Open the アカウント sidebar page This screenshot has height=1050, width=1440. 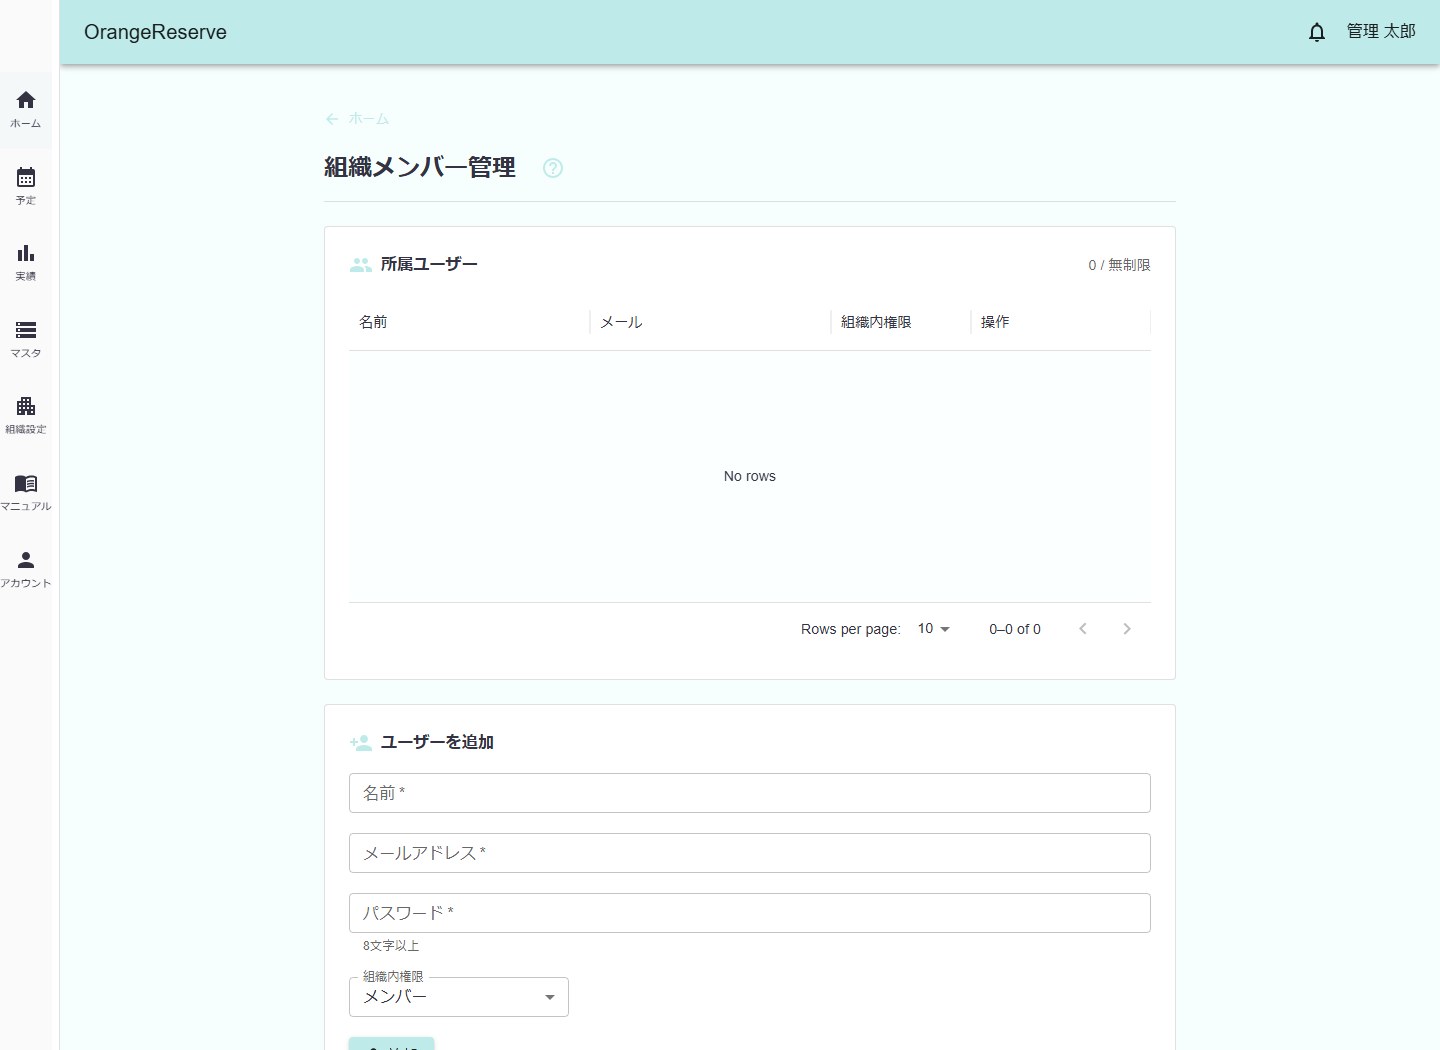point(26,570)
